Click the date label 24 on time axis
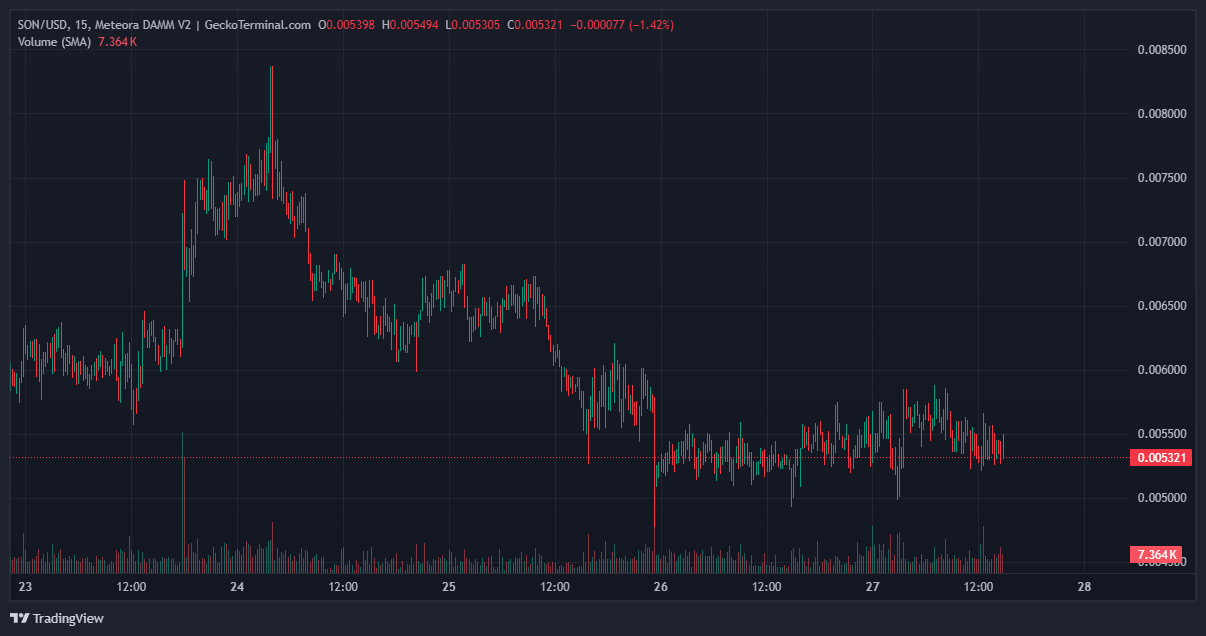 [237, 587]
